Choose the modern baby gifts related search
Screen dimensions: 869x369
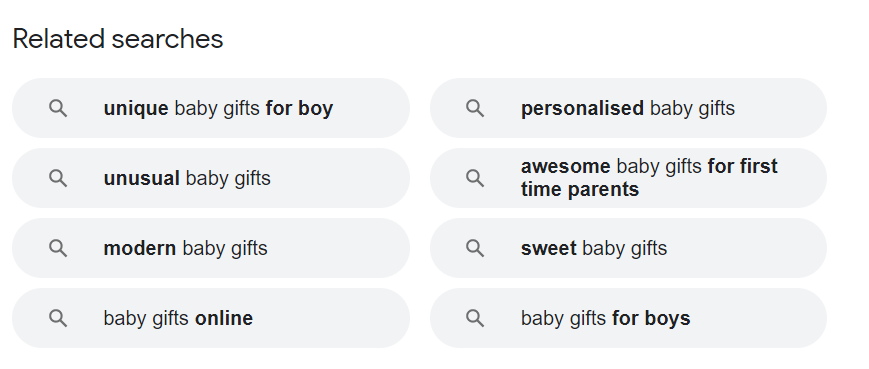coord(211,248)
